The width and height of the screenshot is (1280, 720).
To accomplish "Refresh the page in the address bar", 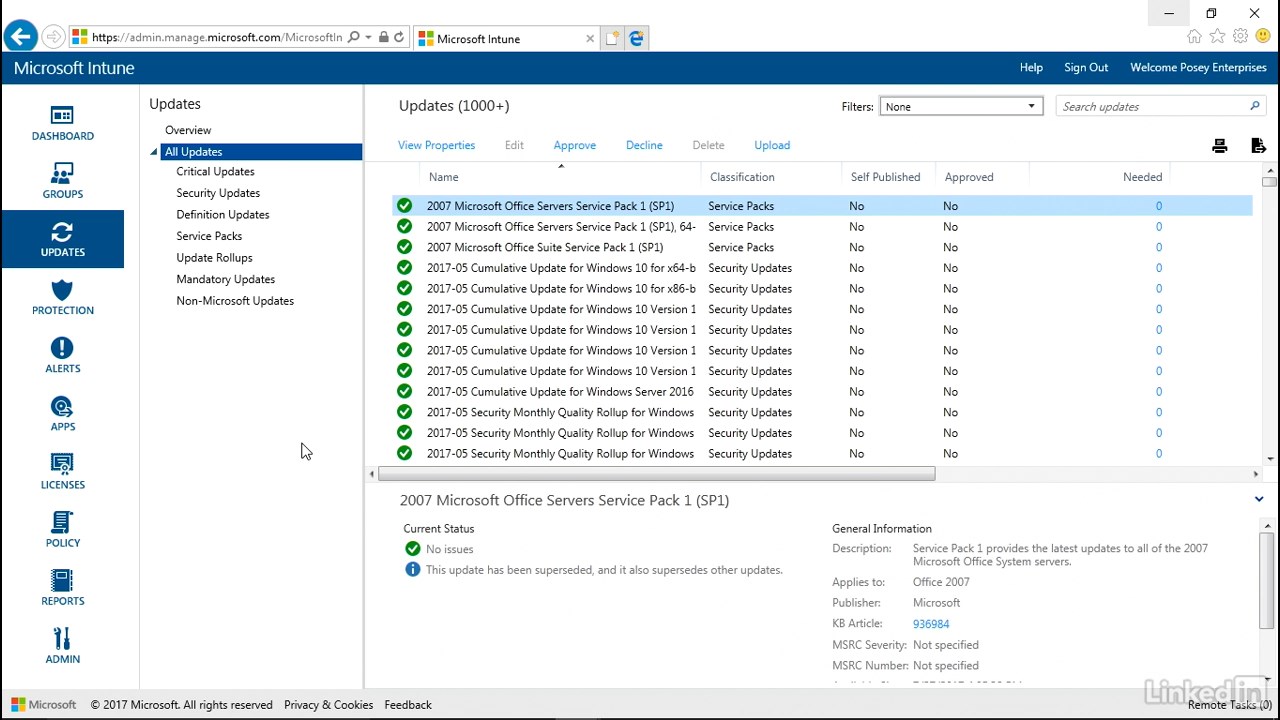I will (x=399, y=38).
